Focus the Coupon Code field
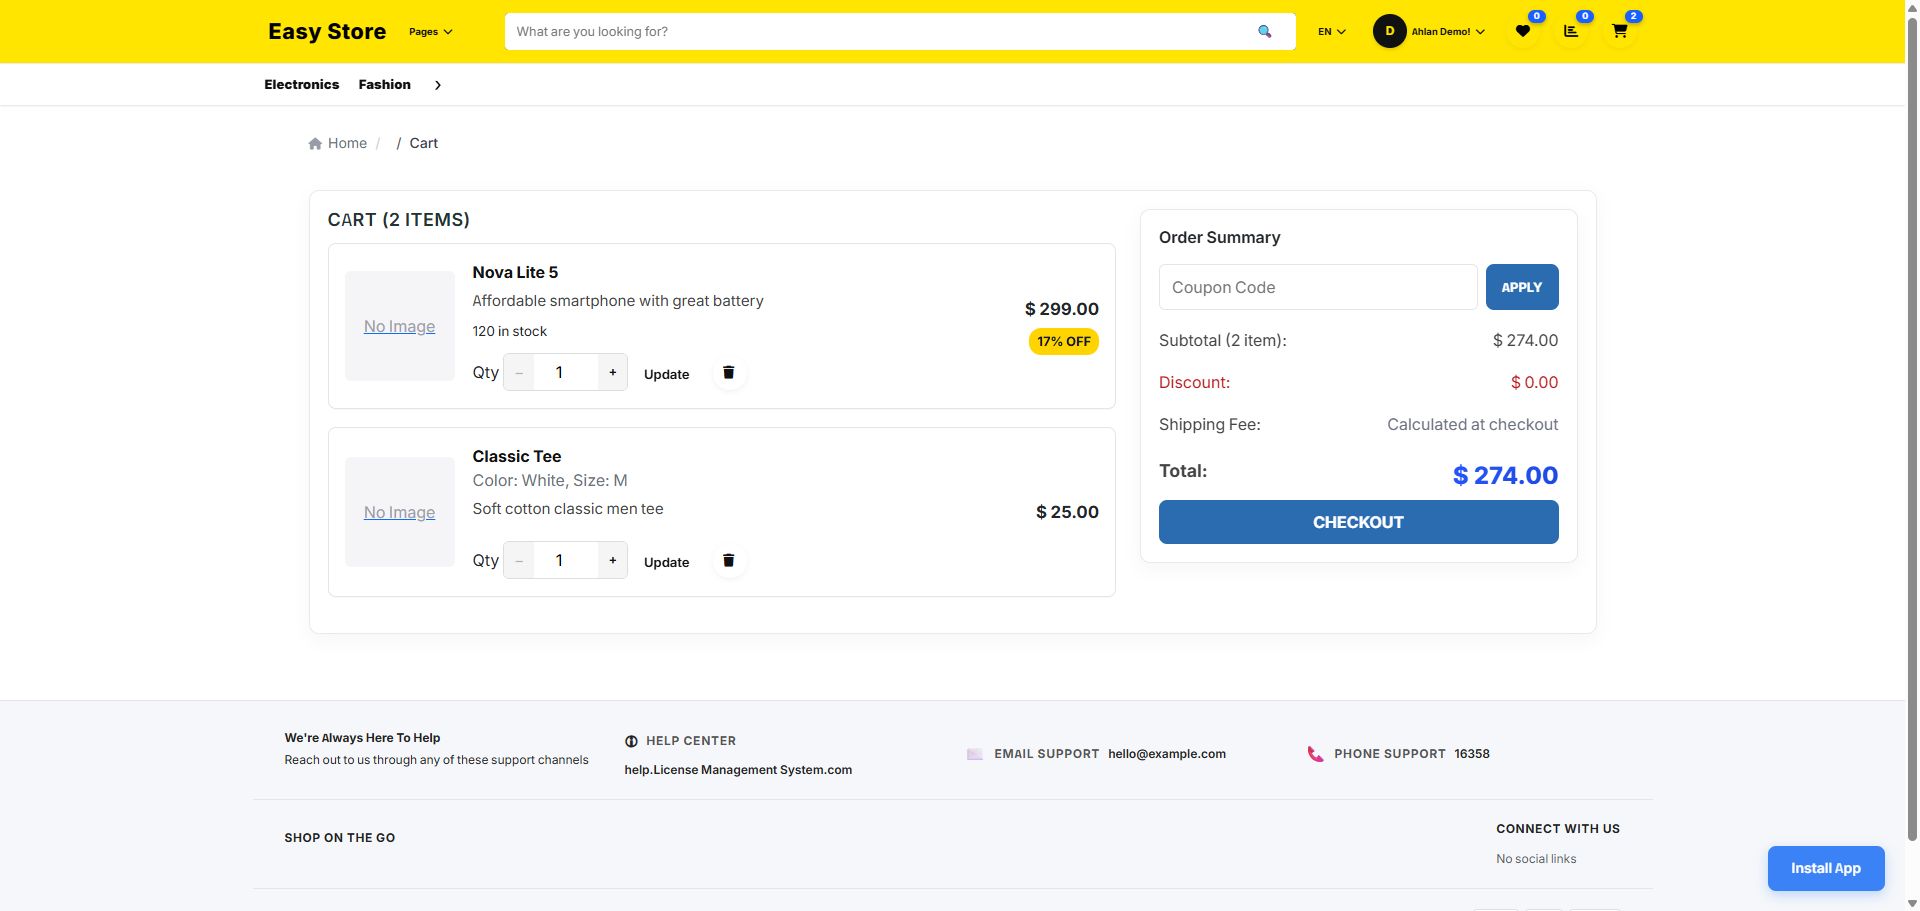 (x=1317, y=288)
